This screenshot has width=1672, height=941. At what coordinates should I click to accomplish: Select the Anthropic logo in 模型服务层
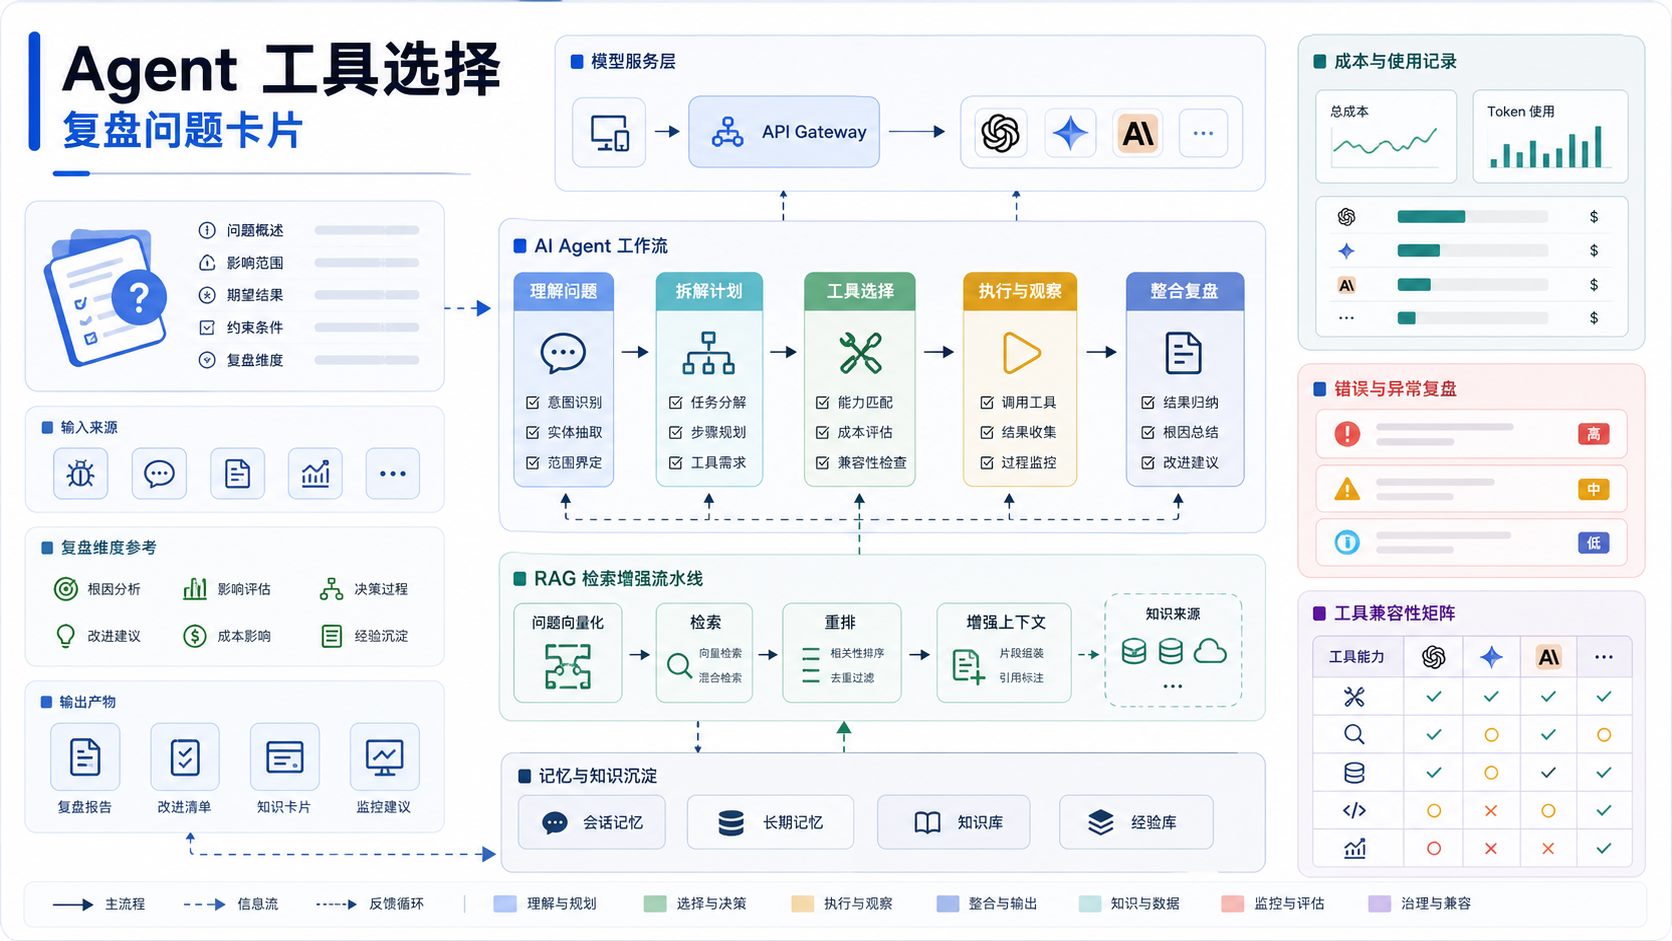click(x=1139, y=132)
